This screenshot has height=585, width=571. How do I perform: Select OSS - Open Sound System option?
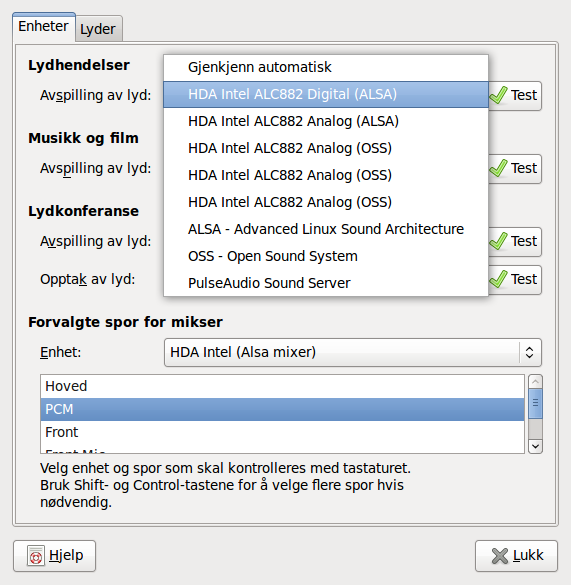tap(326, 256)
